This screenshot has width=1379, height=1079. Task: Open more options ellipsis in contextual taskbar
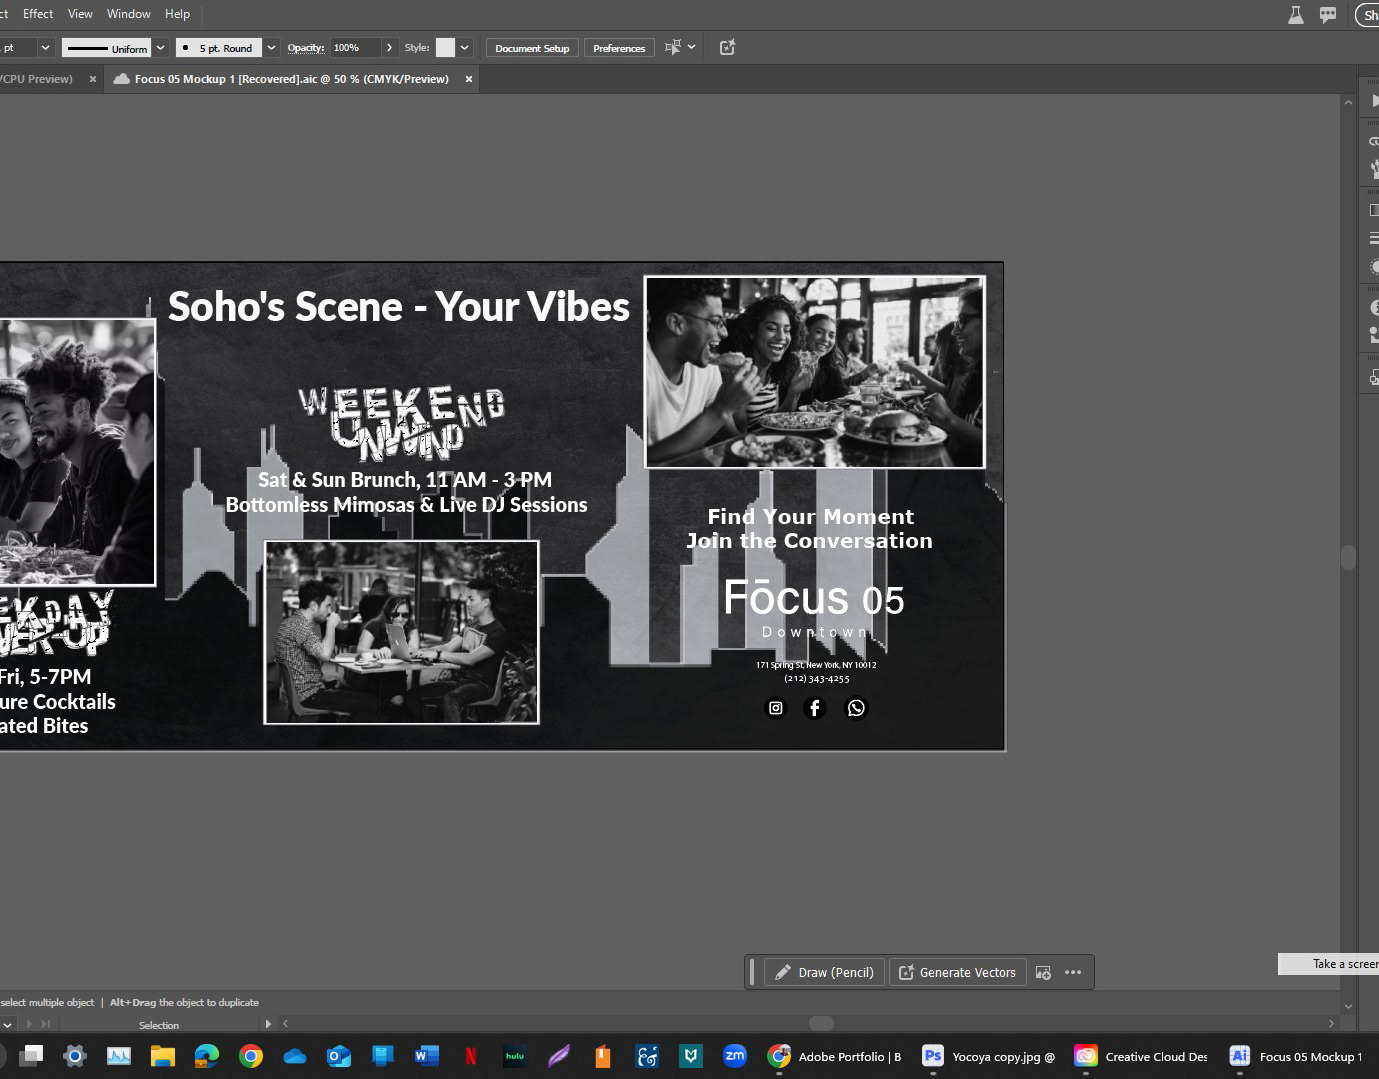pos(1073,972)
